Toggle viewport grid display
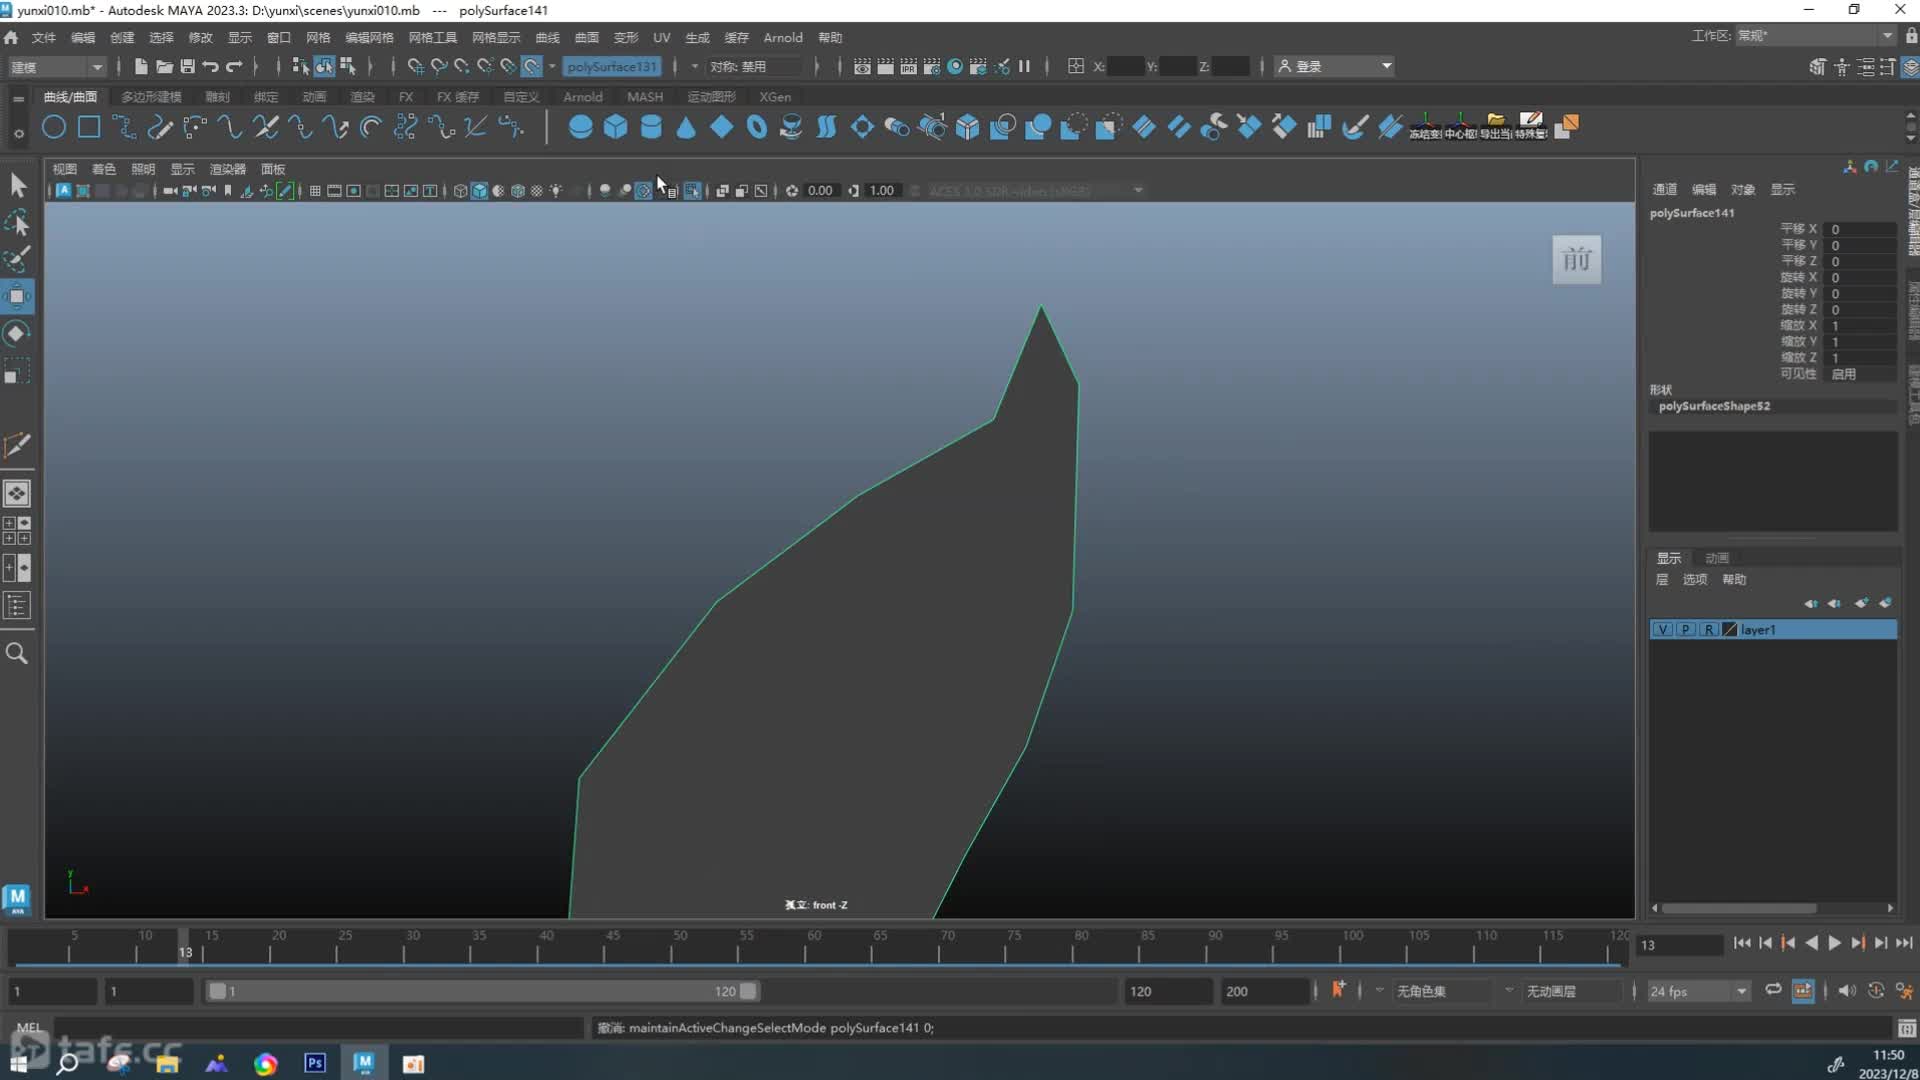 (315, 190)
